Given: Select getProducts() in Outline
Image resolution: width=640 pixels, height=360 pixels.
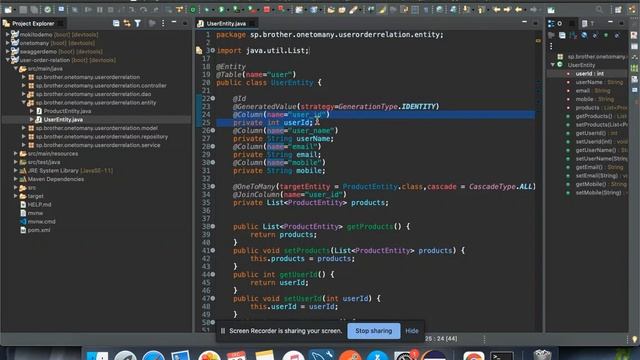Looking at the screenshot, I should pos(601,116).
